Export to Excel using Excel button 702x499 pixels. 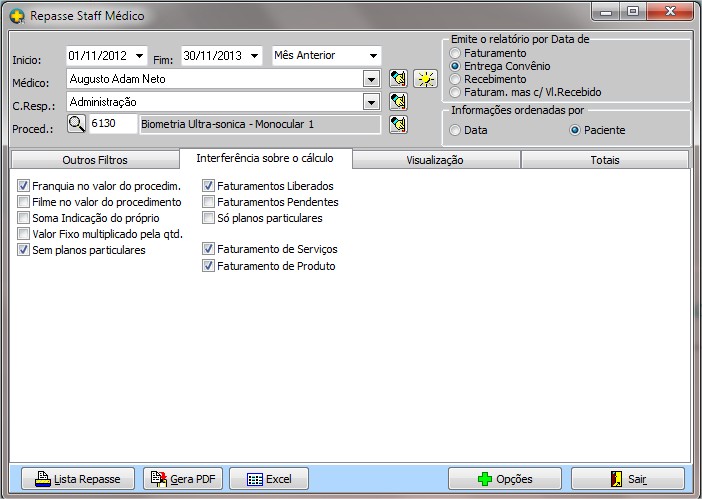click(269, 479)
